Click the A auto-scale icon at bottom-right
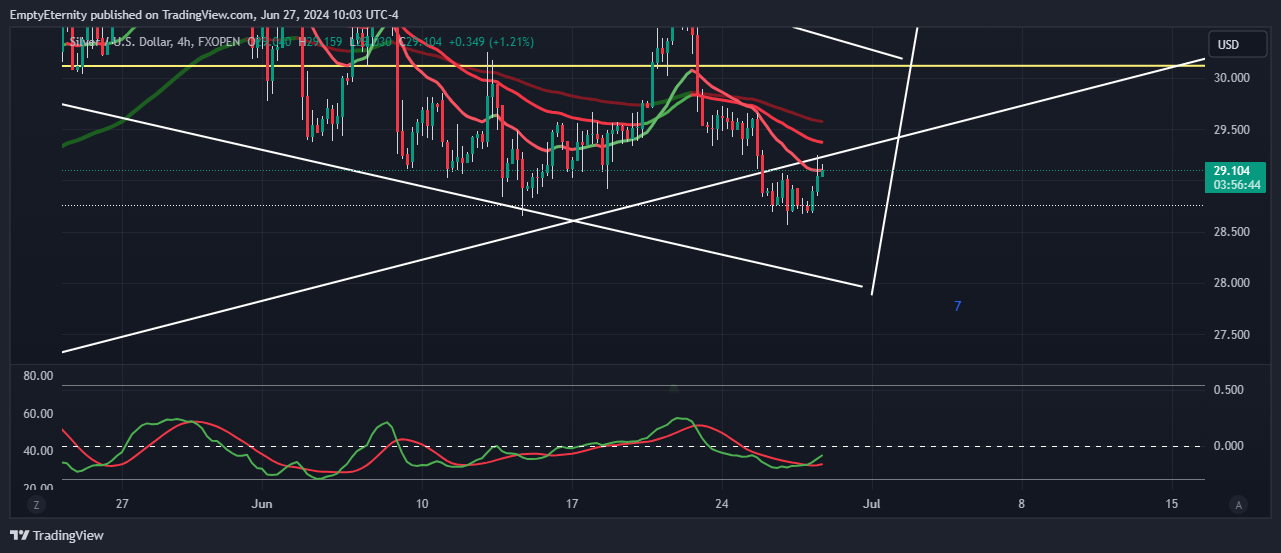Image resolution: width=1281 pixels, height=553 pixels. click(1239, 505)
